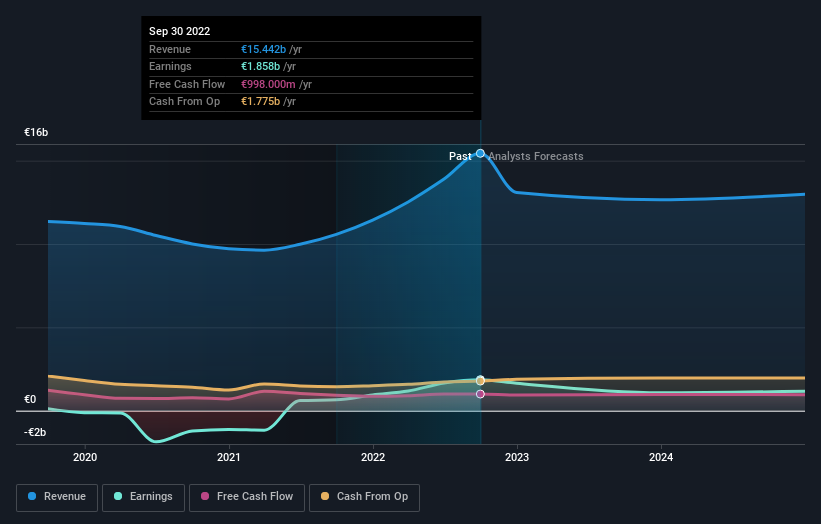Viewport: 821px width, 524px height.
Task: Click the Analysts Forecasts label
Action: (536, 156)
